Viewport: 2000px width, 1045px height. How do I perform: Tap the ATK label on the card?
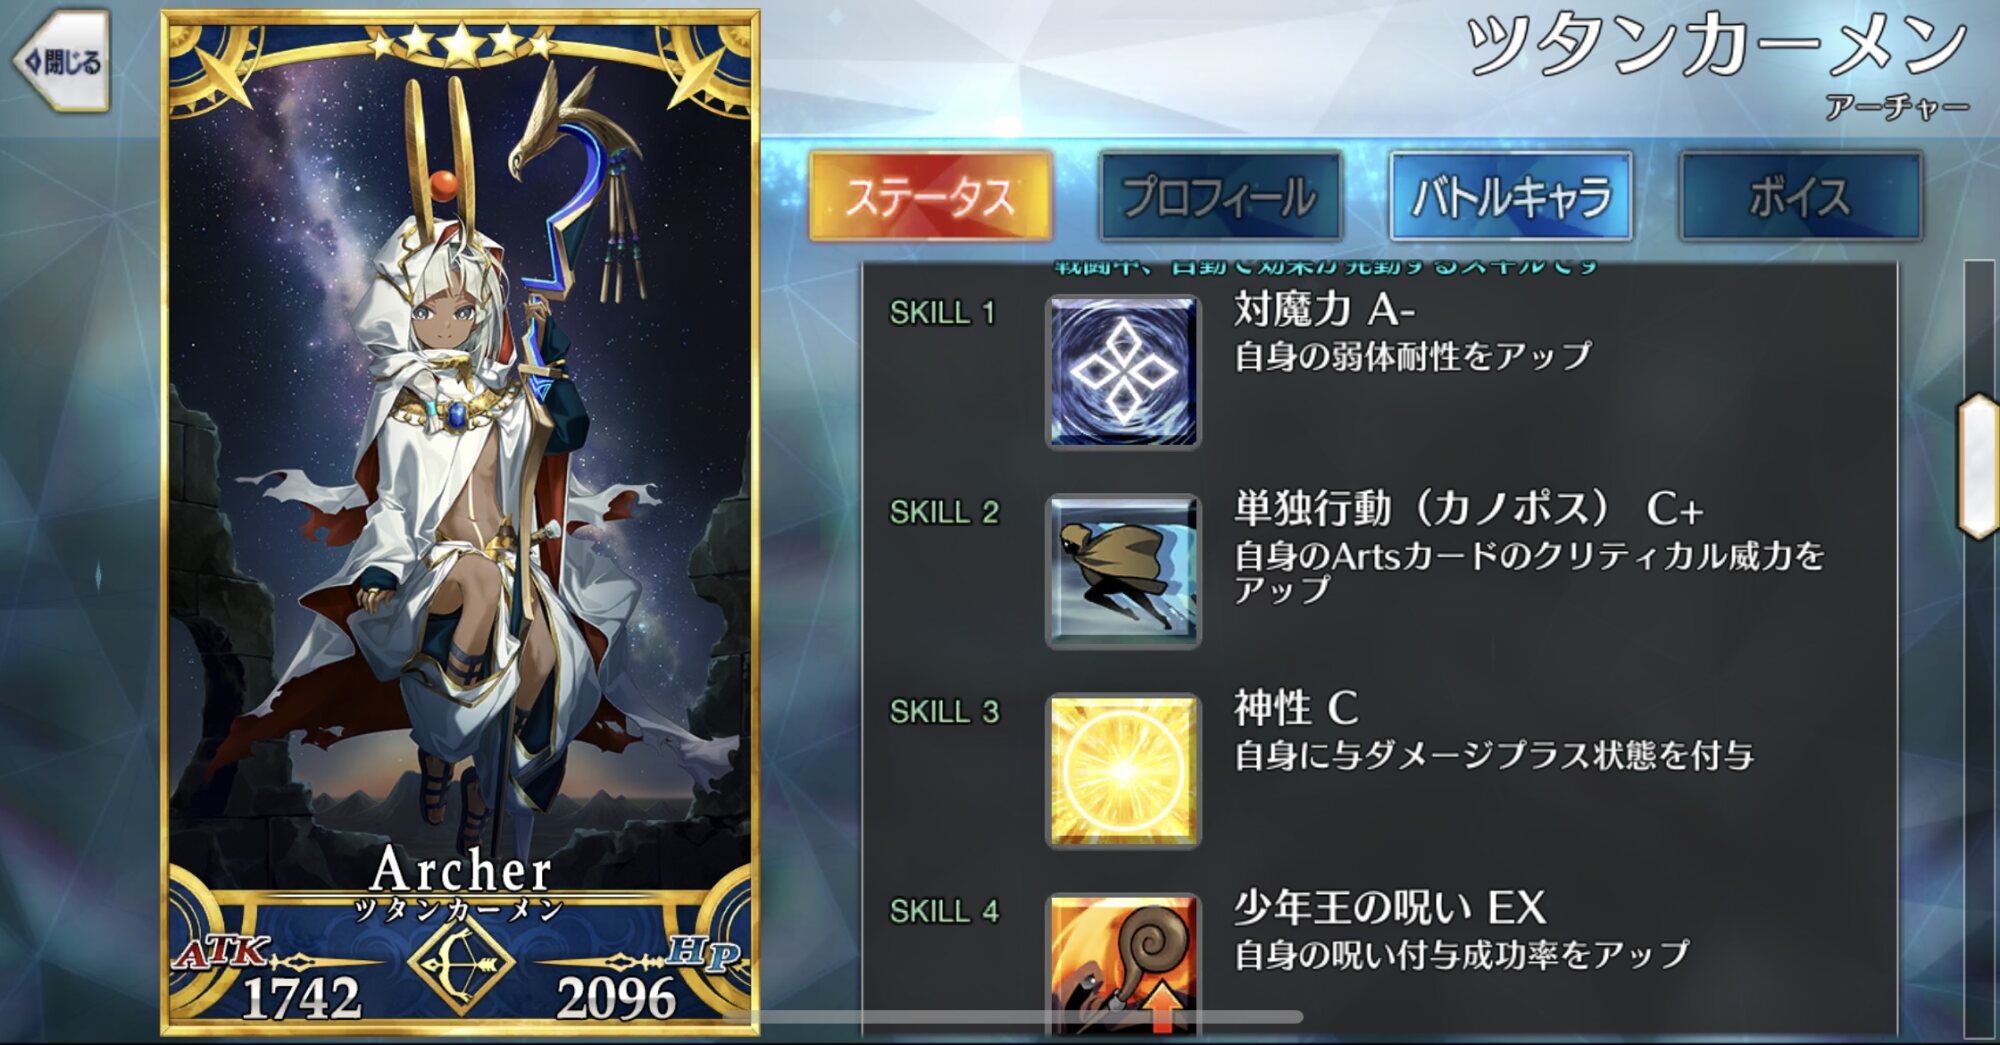[222, 952]
